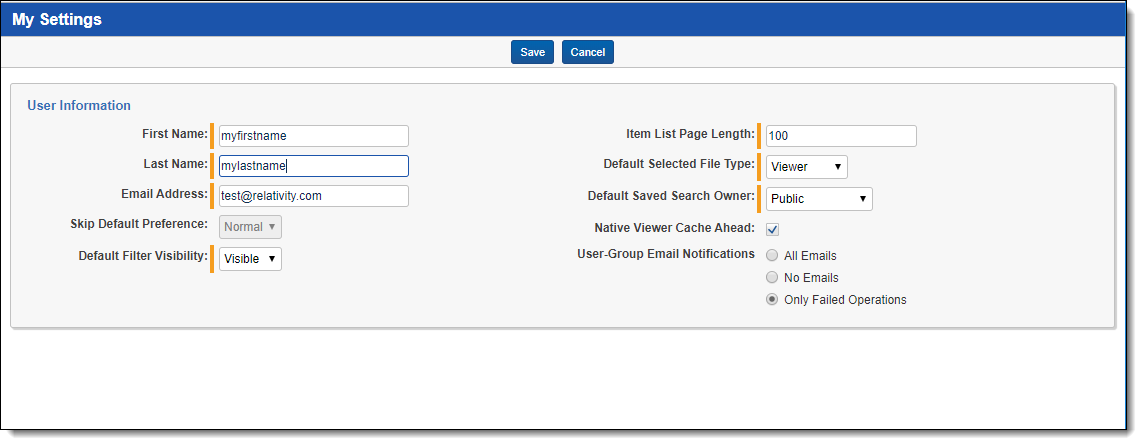Image resolution: width=1142 pixels, height=445 pixels.
Task: Focus the Last Name text box
Action: click(313, 166)
